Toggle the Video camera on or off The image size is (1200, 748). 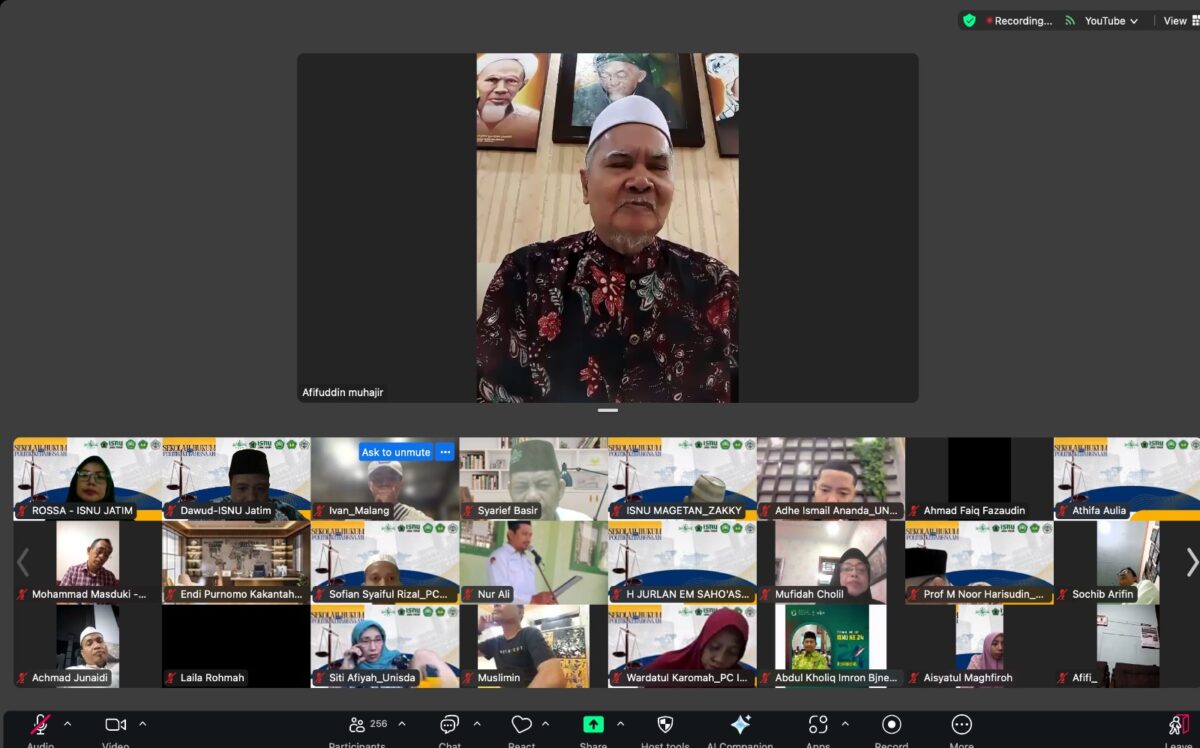click(116, 725)
